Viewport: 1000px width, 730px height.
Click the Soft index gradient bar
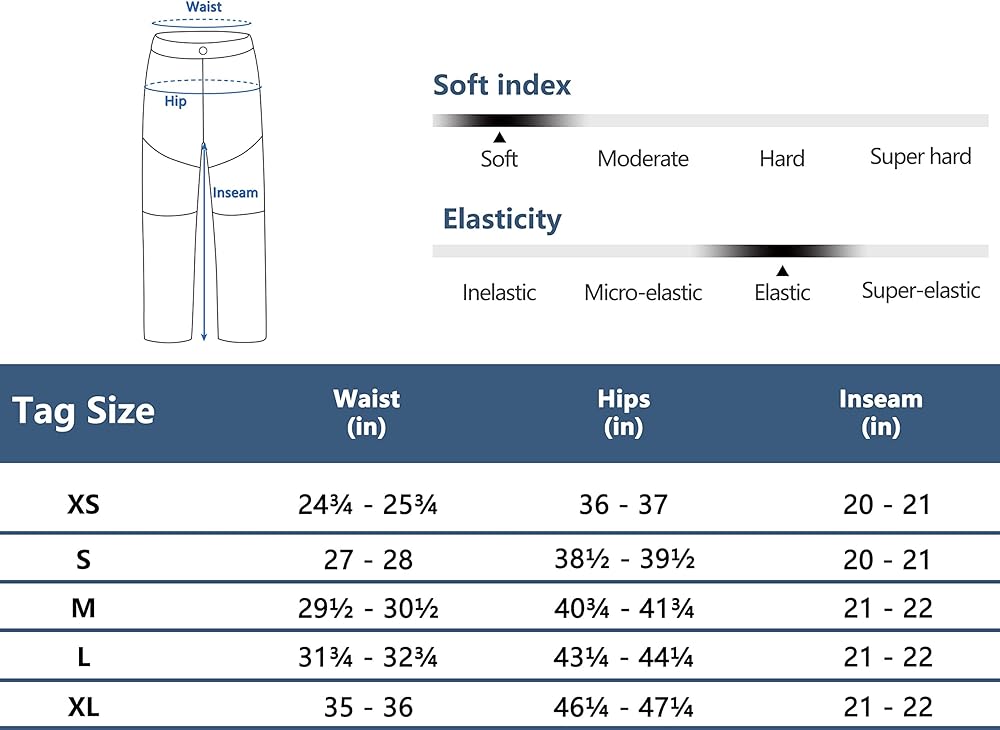tap(710, 120)
